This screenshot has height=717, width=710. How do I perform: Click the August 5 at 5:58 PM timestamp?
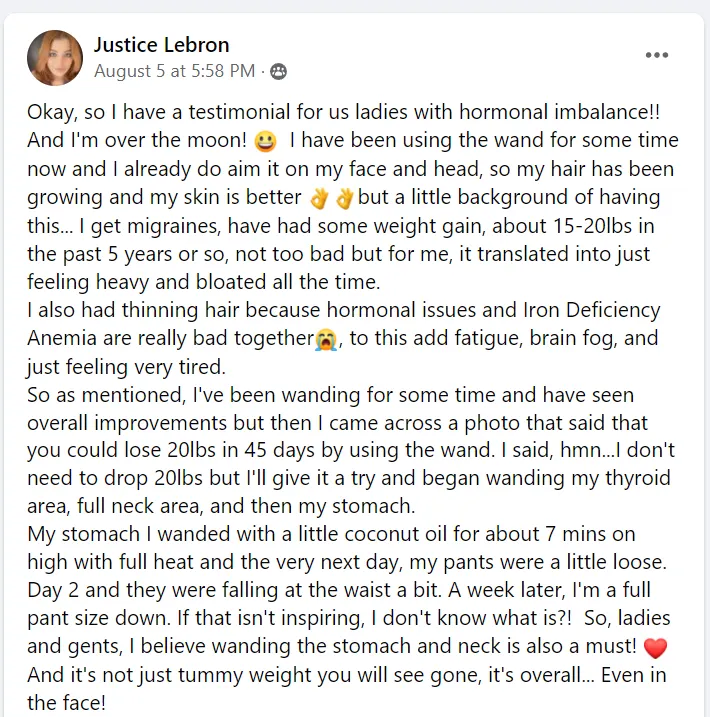pyautogui.click(x=174, y=71)
